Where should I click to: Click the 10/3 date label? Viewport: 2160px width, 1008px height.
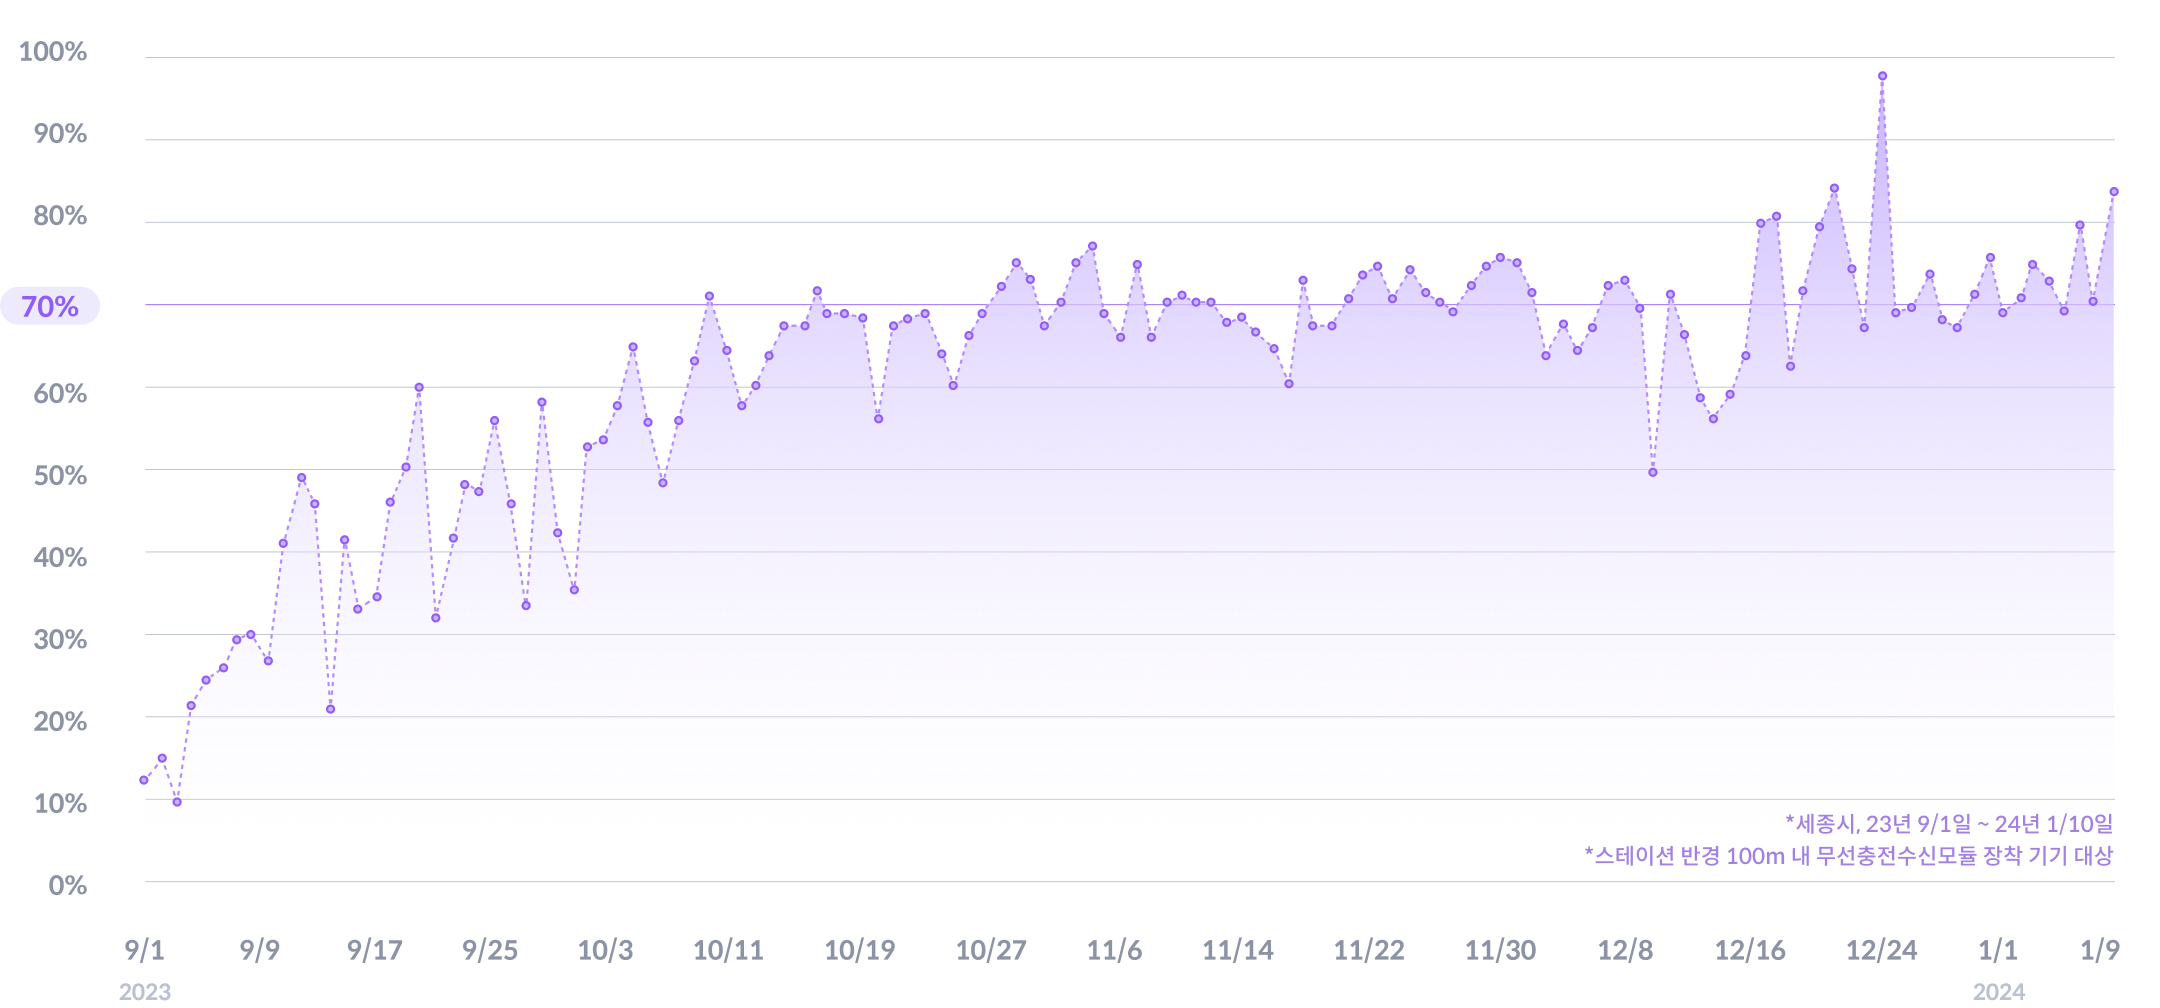click(x=605, y=950)
